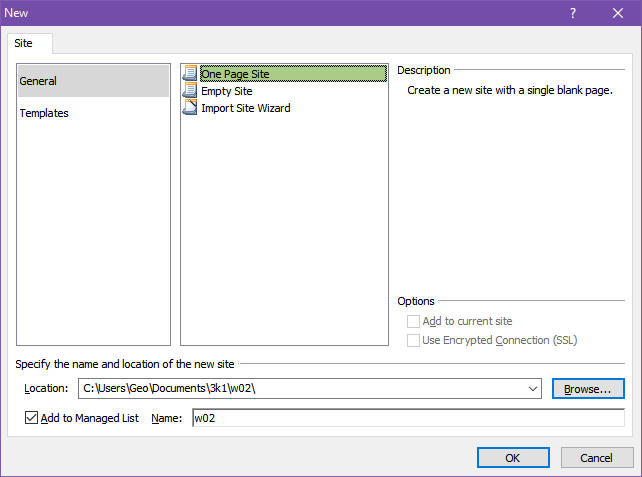Click the Empty Site icon
Image resolution: width=642 pixels, height=477 pixels.
pyautogui.click(x=190, y=90)
